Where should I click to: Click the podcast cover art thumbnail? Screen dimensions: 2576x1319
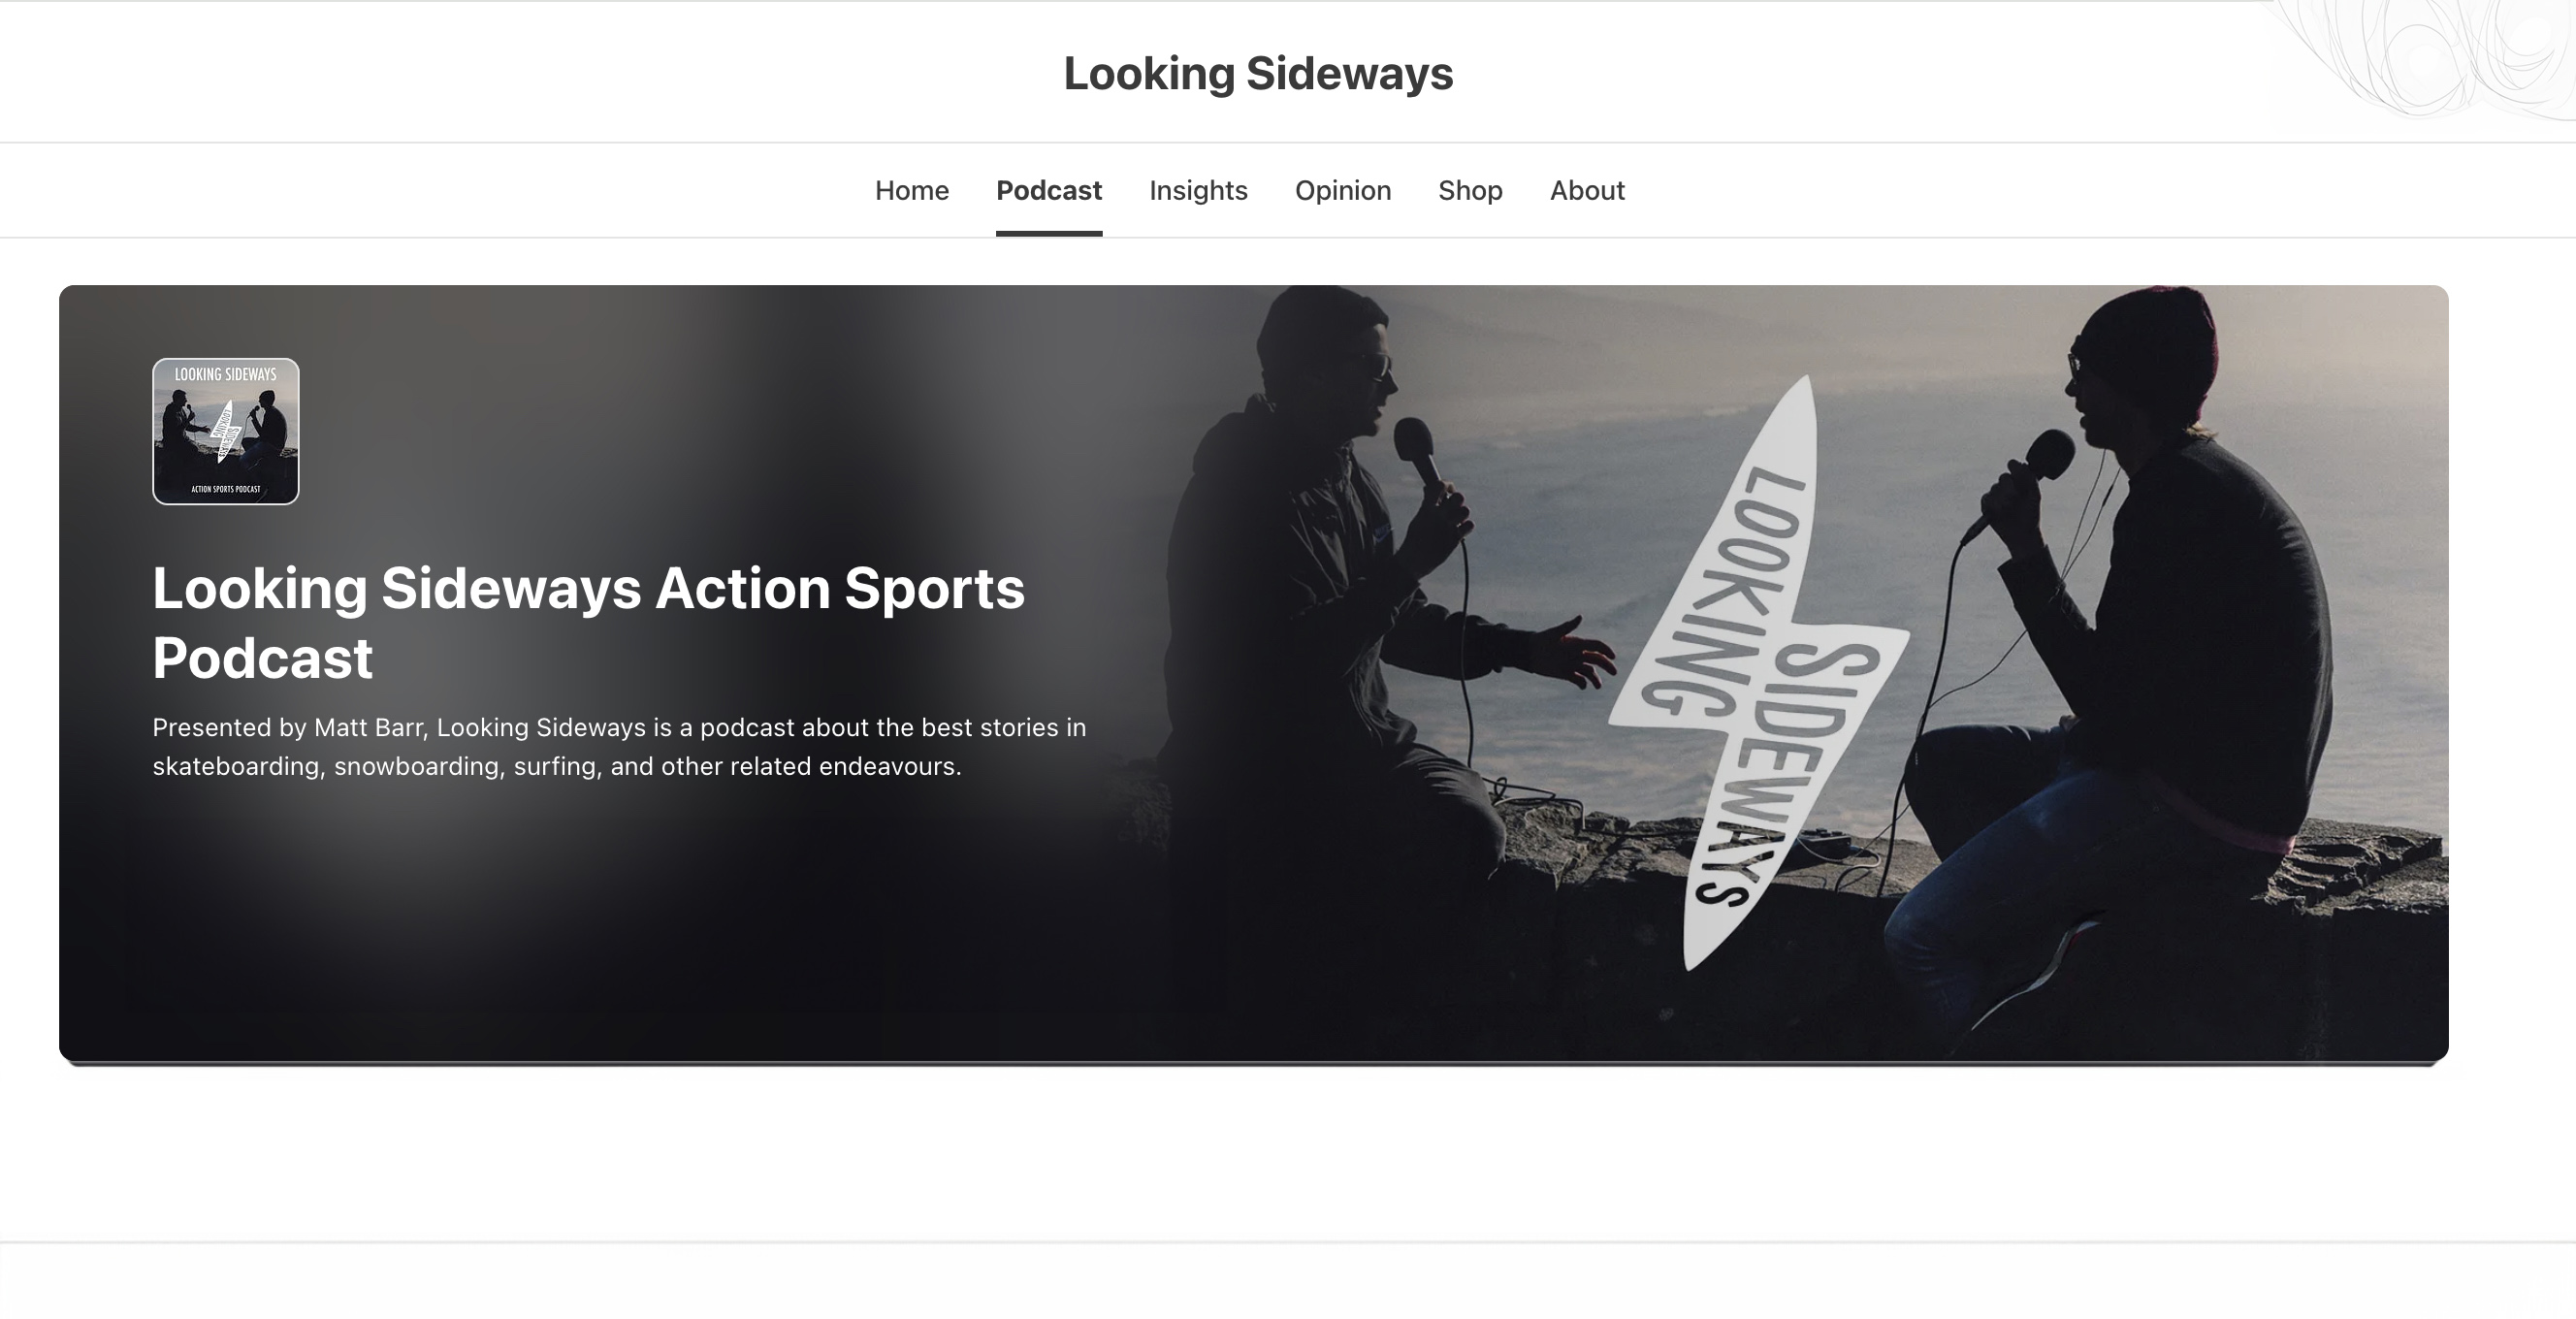click(x=226, y=431)
